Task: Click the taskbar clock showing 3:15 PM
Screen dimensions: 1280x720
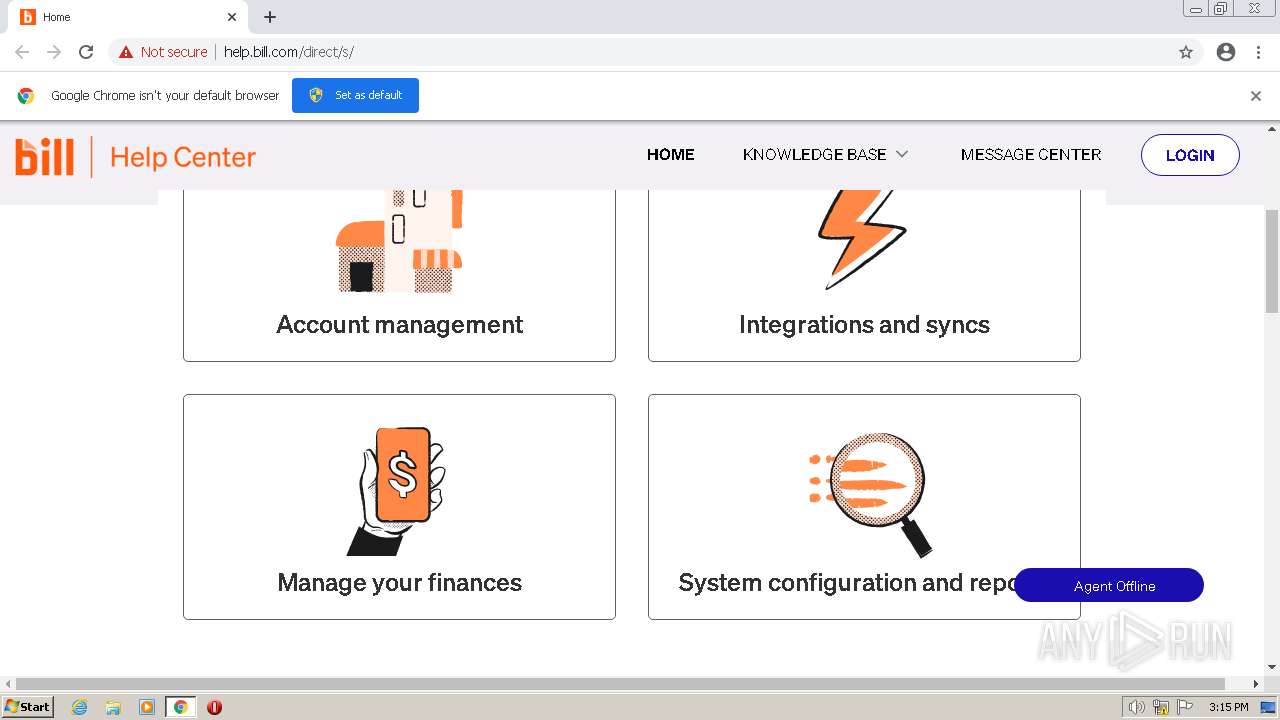Action: (1228, 707)
